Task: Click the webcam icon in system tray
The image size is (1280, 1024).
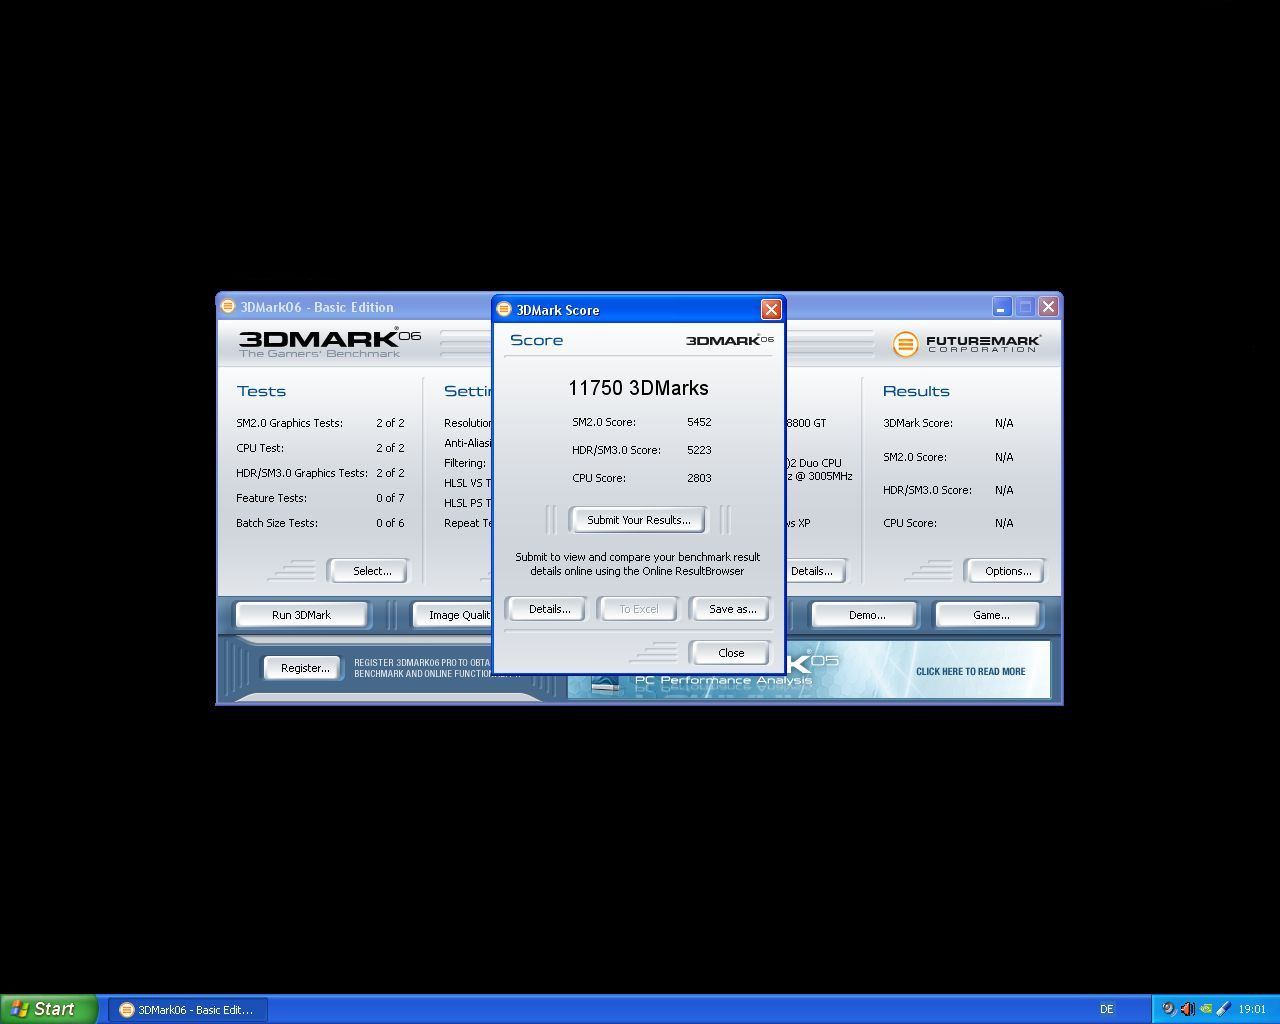Action: click(x=1168, y=1009)
